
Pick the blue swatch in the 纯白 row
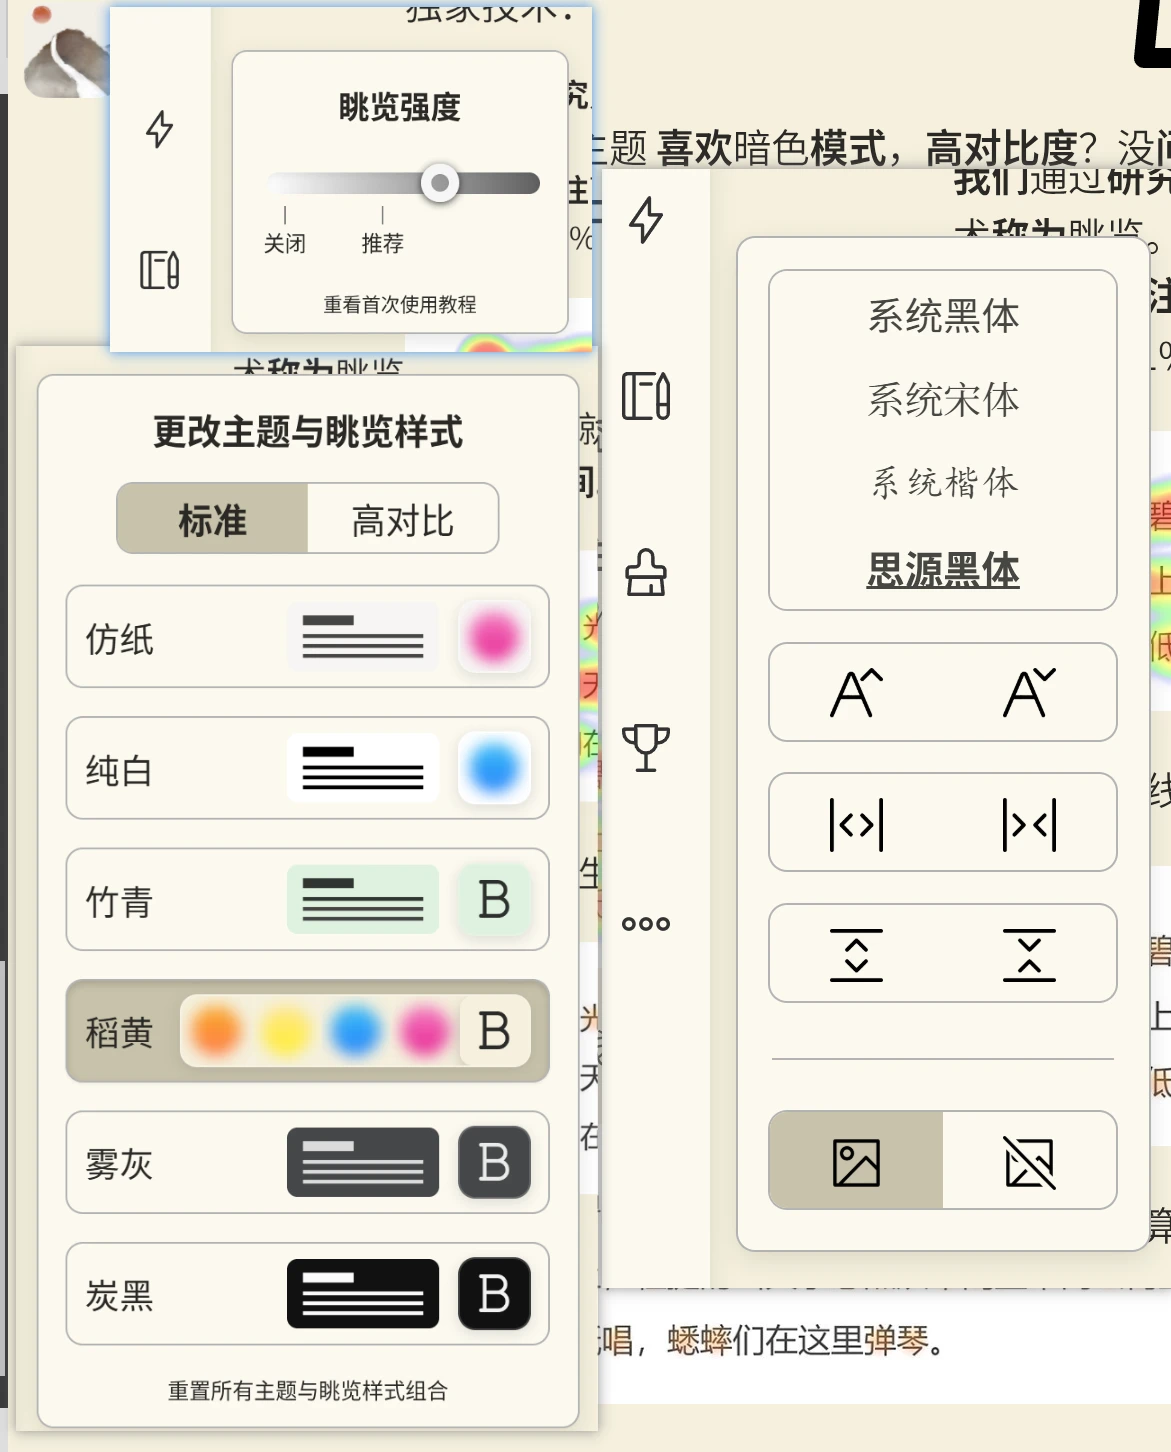point(494,768)
